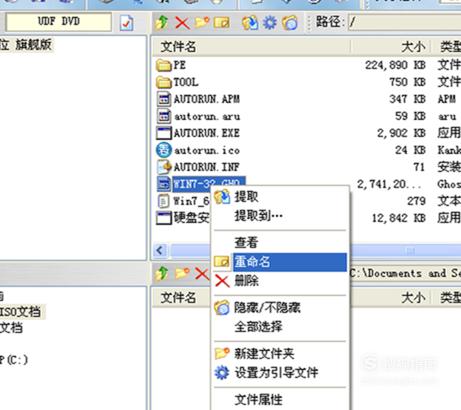Select the autorun.aru file name
Screen dimensions: 461x410
(x=207, y=116)
